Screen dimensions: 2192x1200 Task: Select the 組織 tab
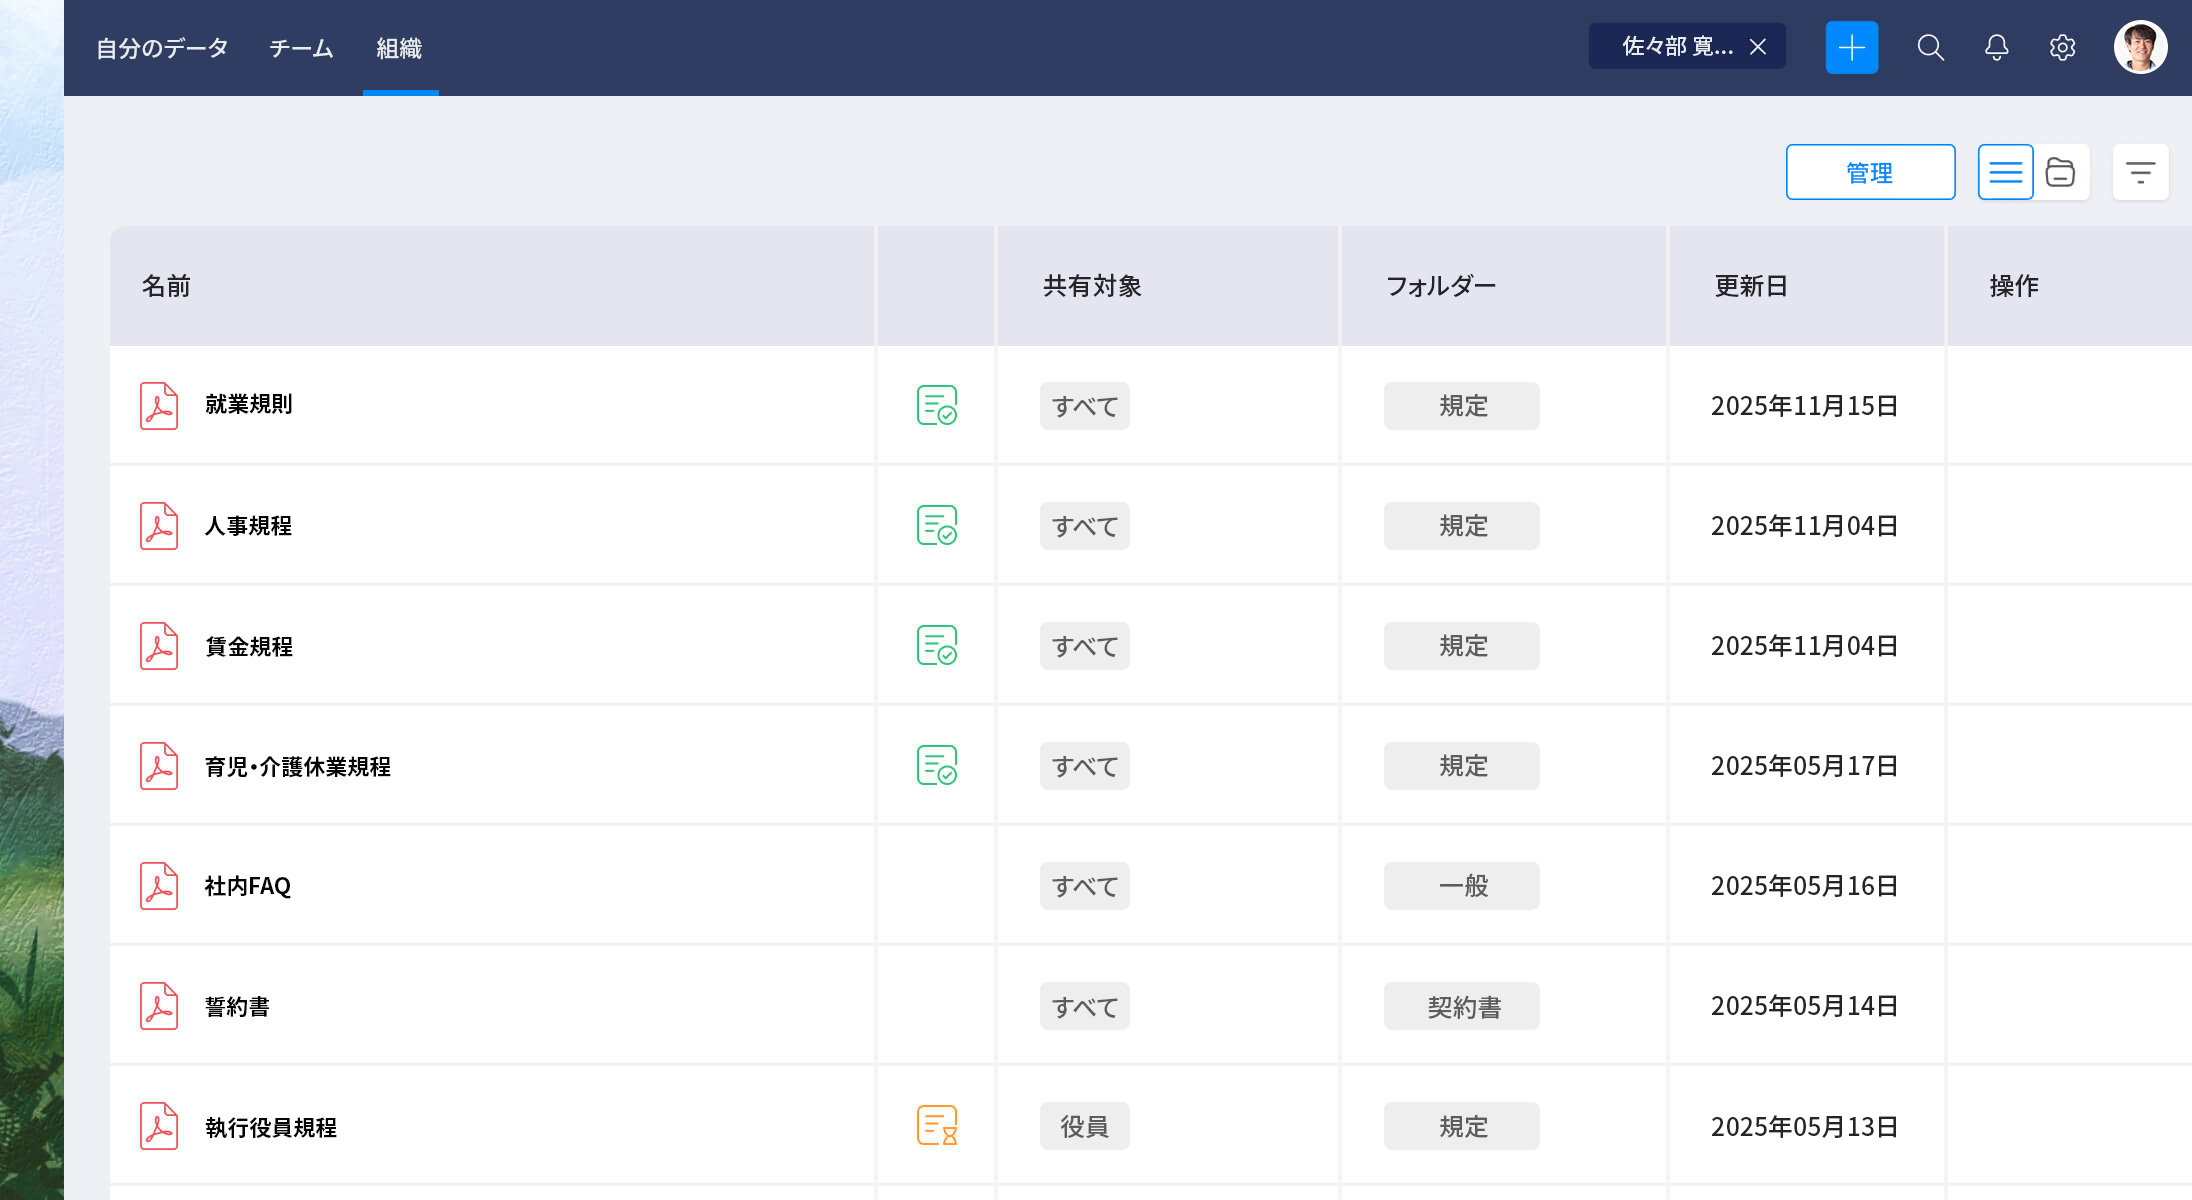(x=399, y=48)
